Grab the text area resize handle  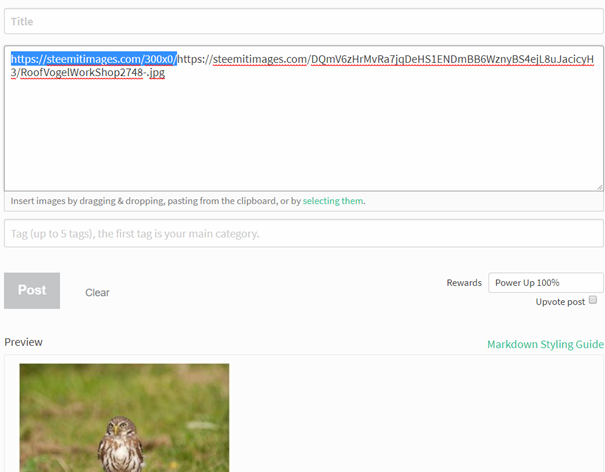pyautogui.click(x=600, y=187)
